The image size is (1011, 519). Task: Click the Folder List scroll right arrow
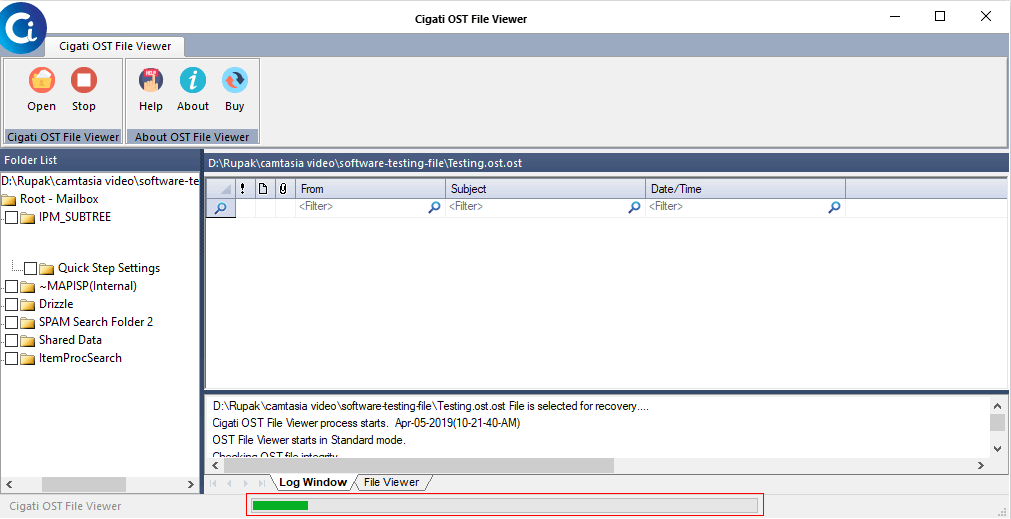click(191, 484)
